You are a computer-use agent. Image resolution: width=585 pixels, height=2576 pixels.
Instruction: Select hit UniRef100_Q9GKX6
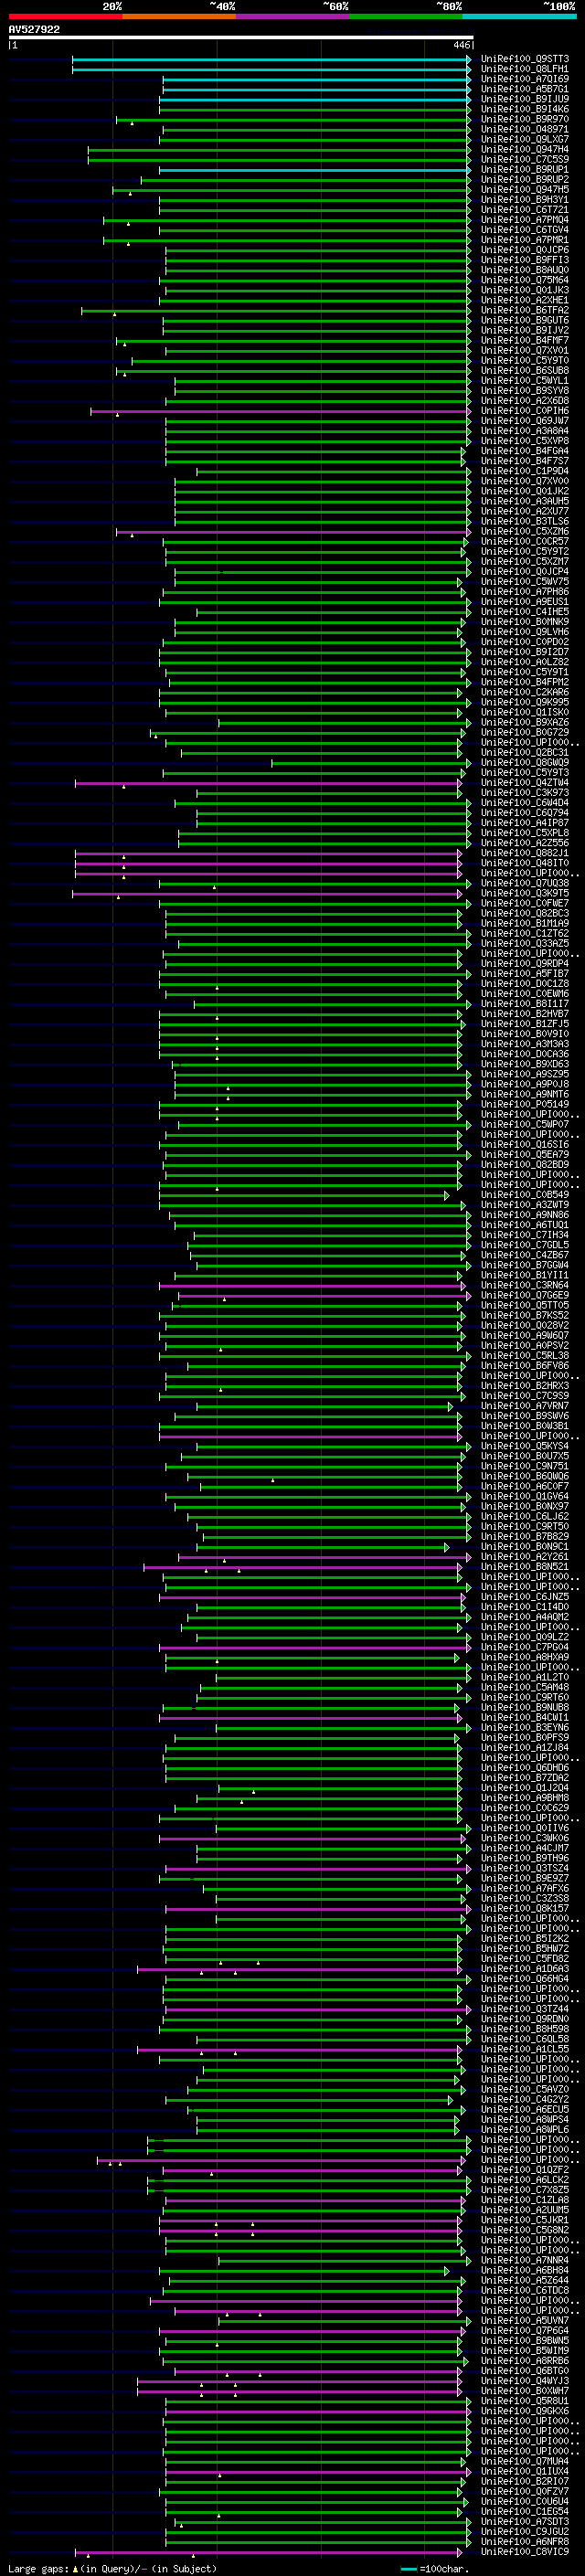524,2411
